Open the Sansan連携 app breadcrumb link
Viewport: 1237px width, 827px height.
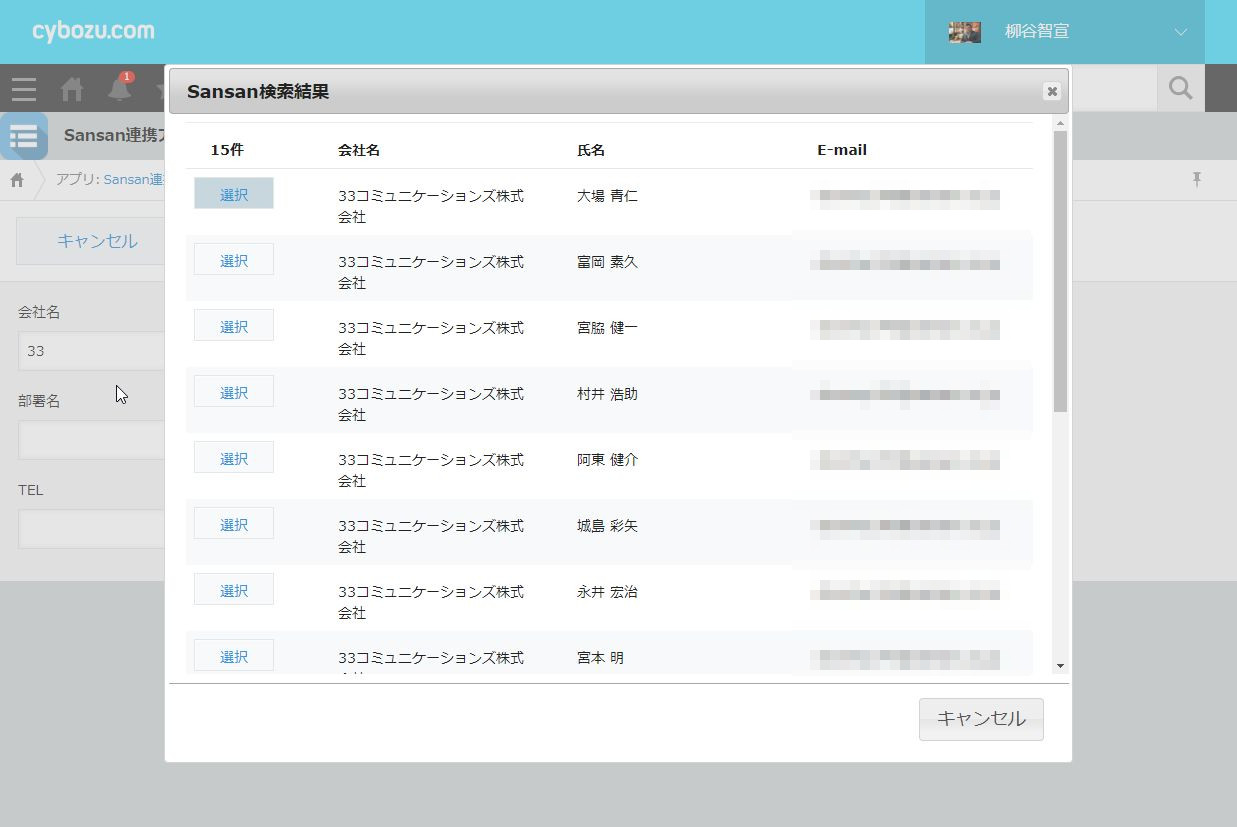pos(134,180)
